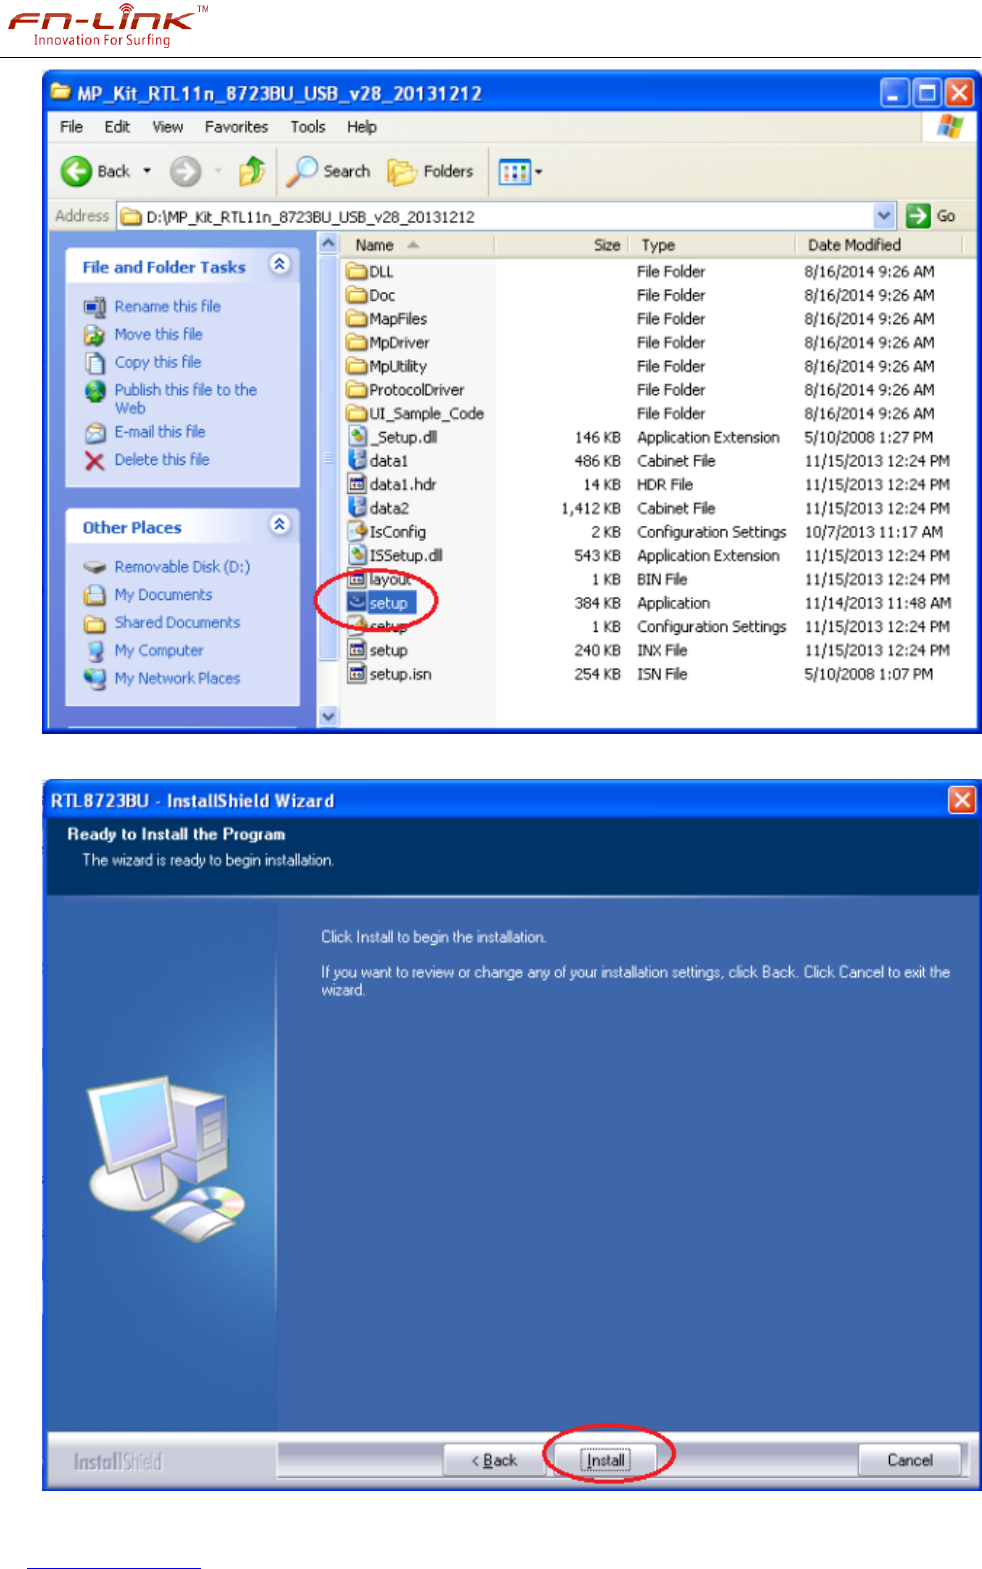Image resolution: width=982 pixels, height=1569 pixels.
Task: Select the data2 cabinet file
Action: click(379, 508)
